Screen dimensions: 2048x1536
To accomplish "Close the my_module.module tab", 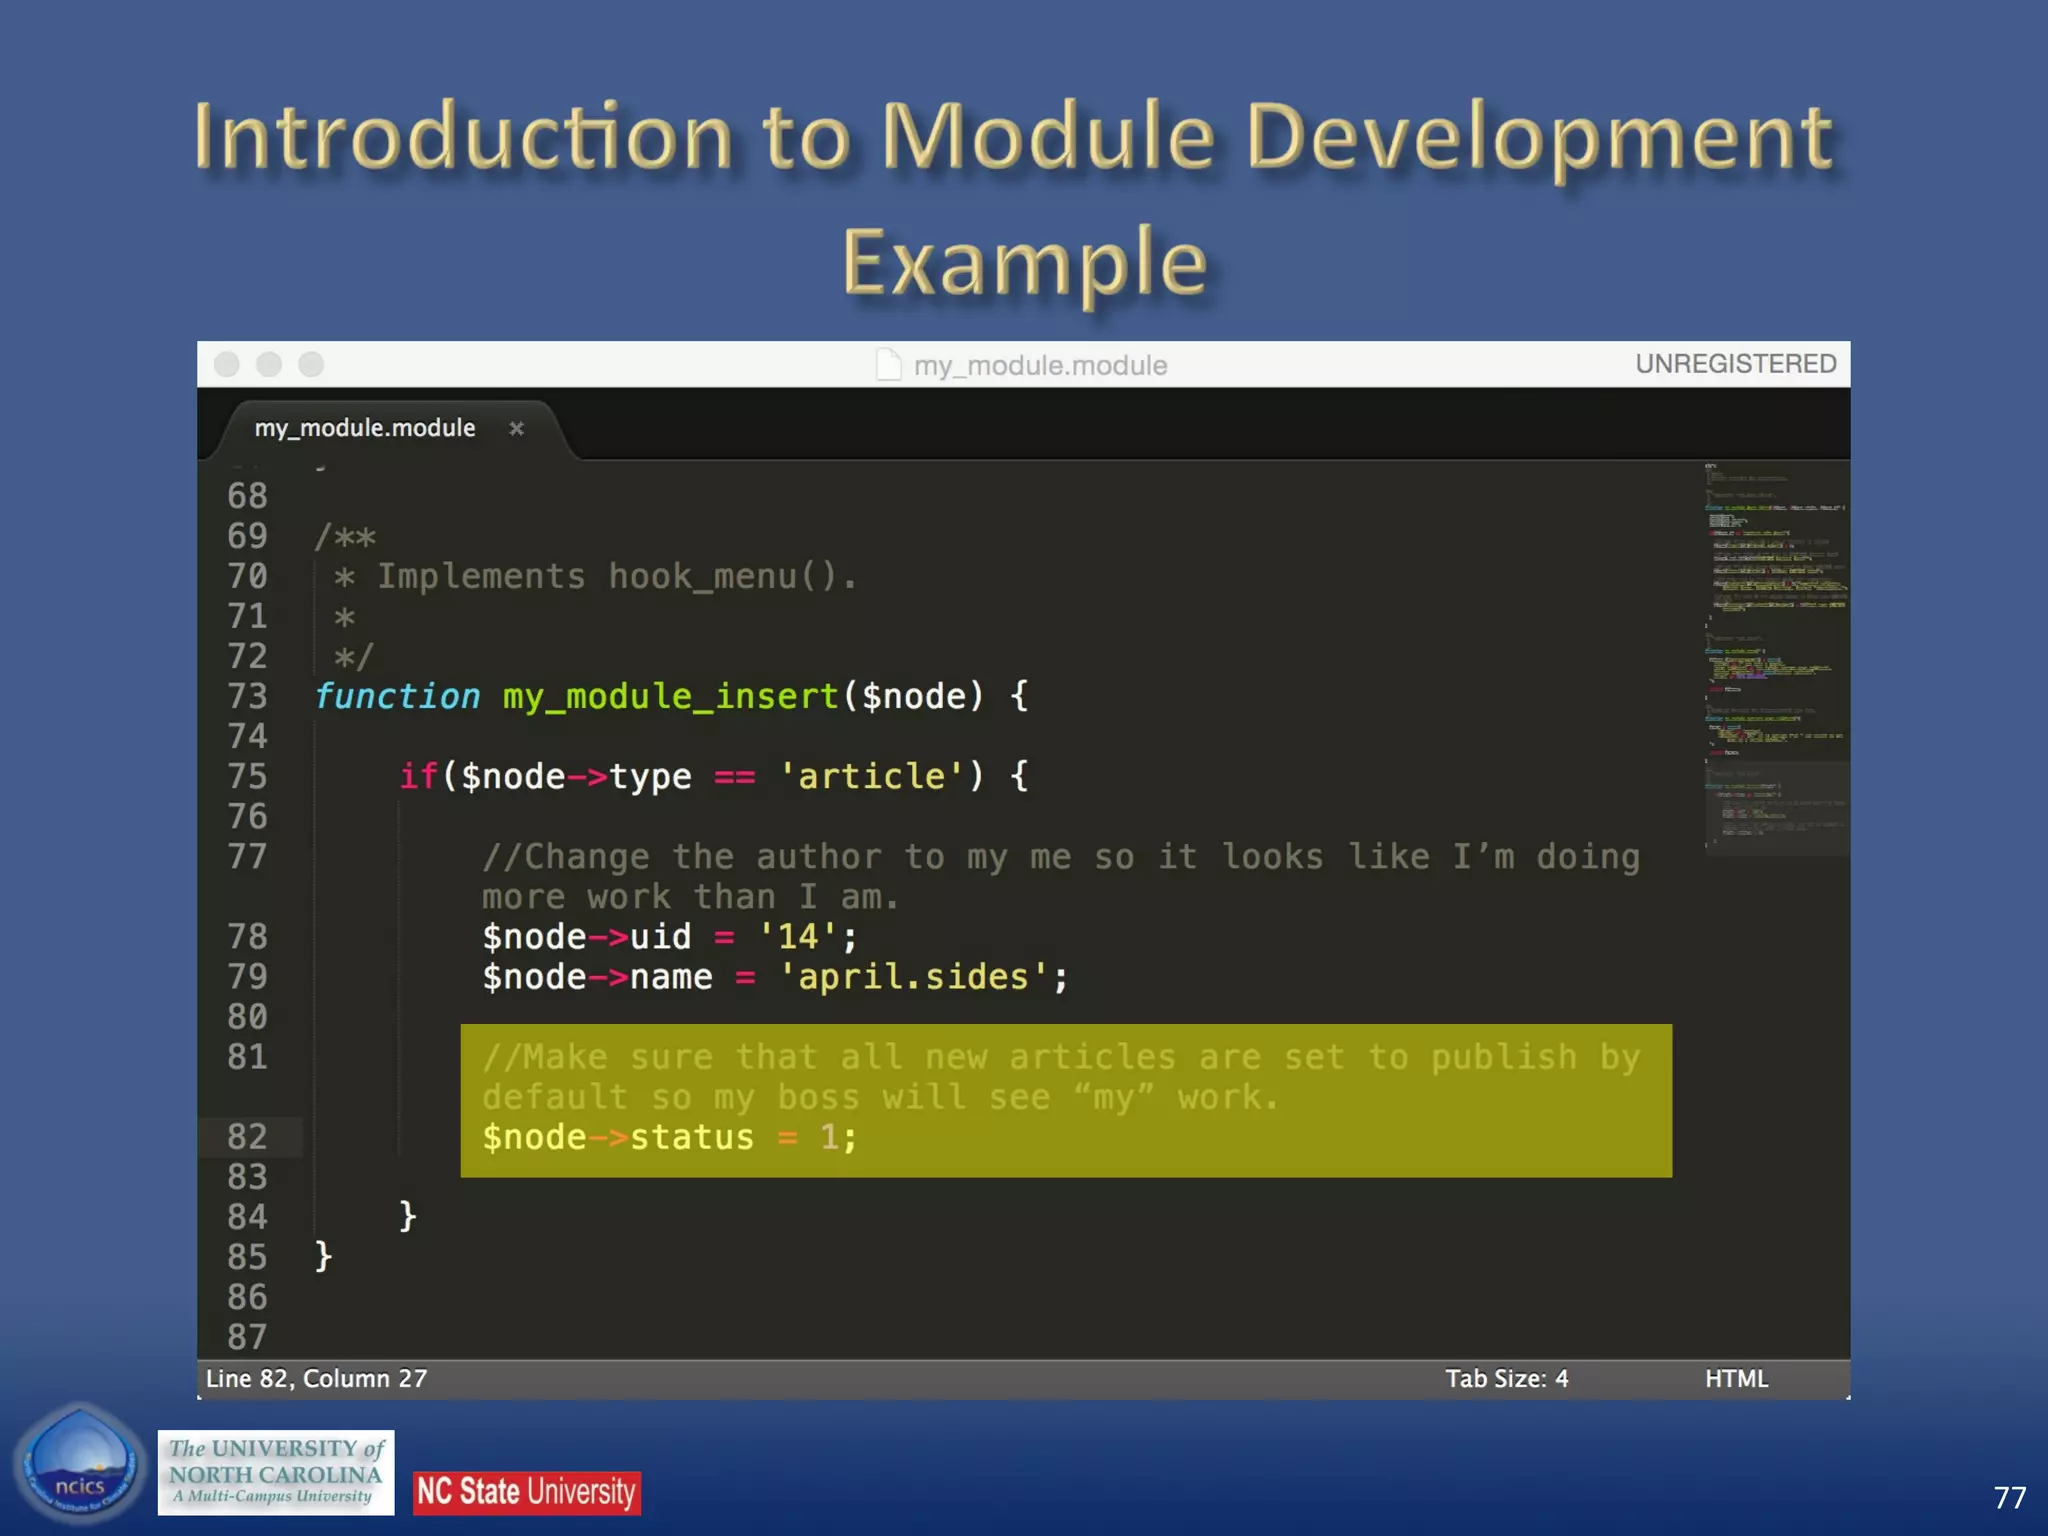I will tap(516, 429).
